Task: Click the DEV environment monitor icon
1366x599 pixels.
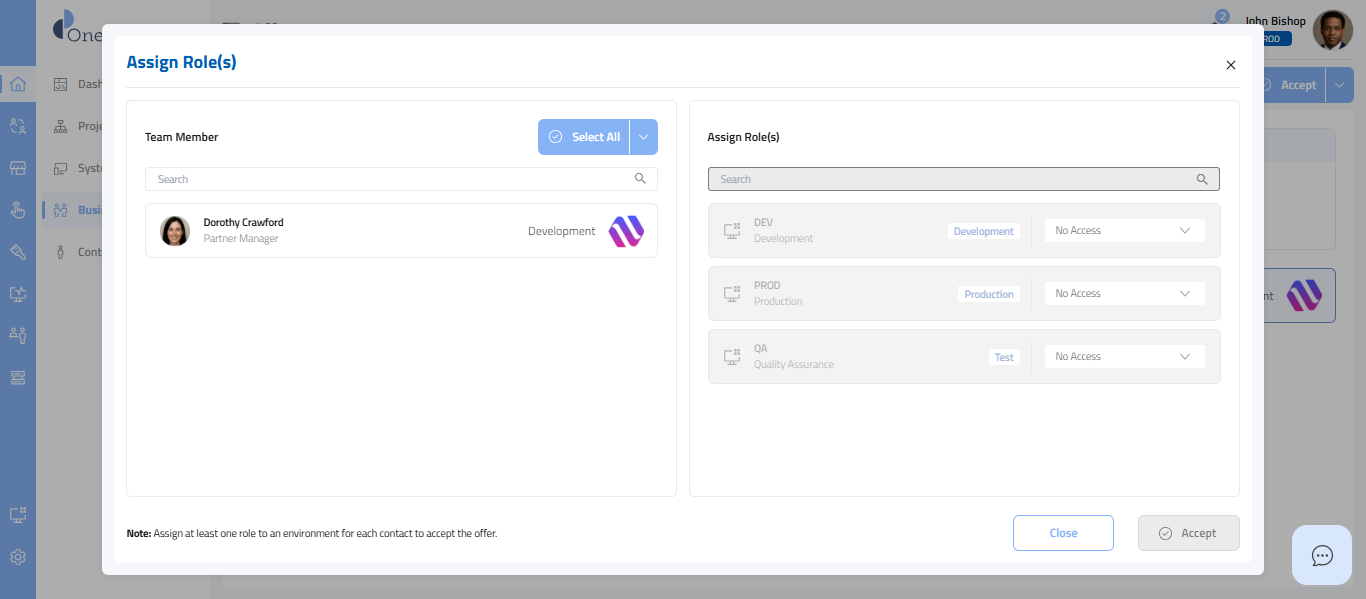Action: pos(731,231)
